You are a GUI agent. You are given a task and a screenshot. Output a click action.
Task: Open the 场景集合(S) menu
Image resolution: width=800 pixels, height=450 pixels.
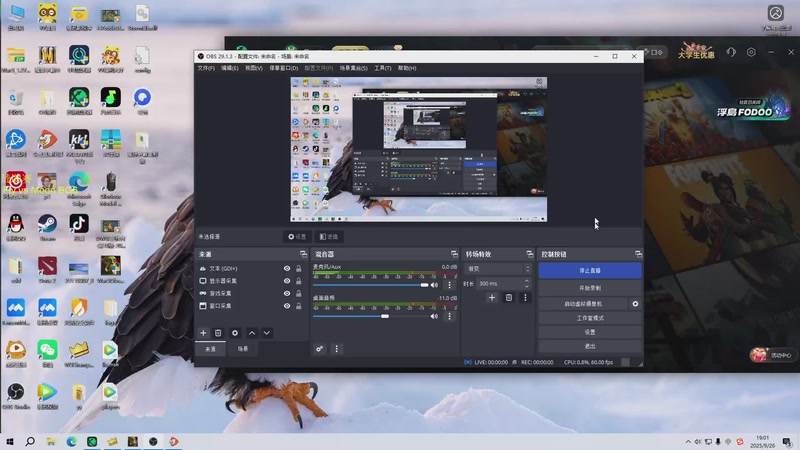pos(354,68)
